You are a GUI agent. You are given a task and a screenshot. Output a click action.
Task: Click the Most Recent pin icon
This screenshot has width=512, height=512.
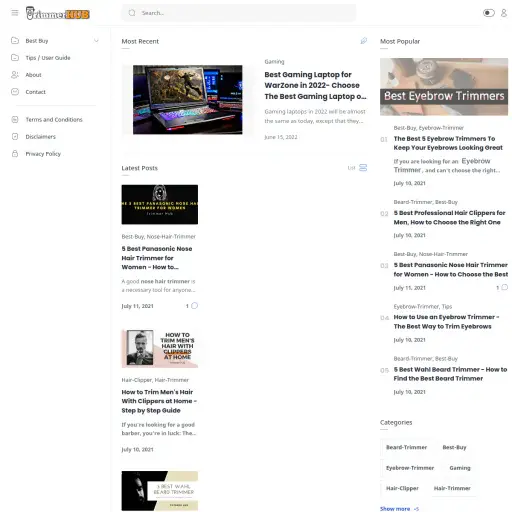point(363,41)
